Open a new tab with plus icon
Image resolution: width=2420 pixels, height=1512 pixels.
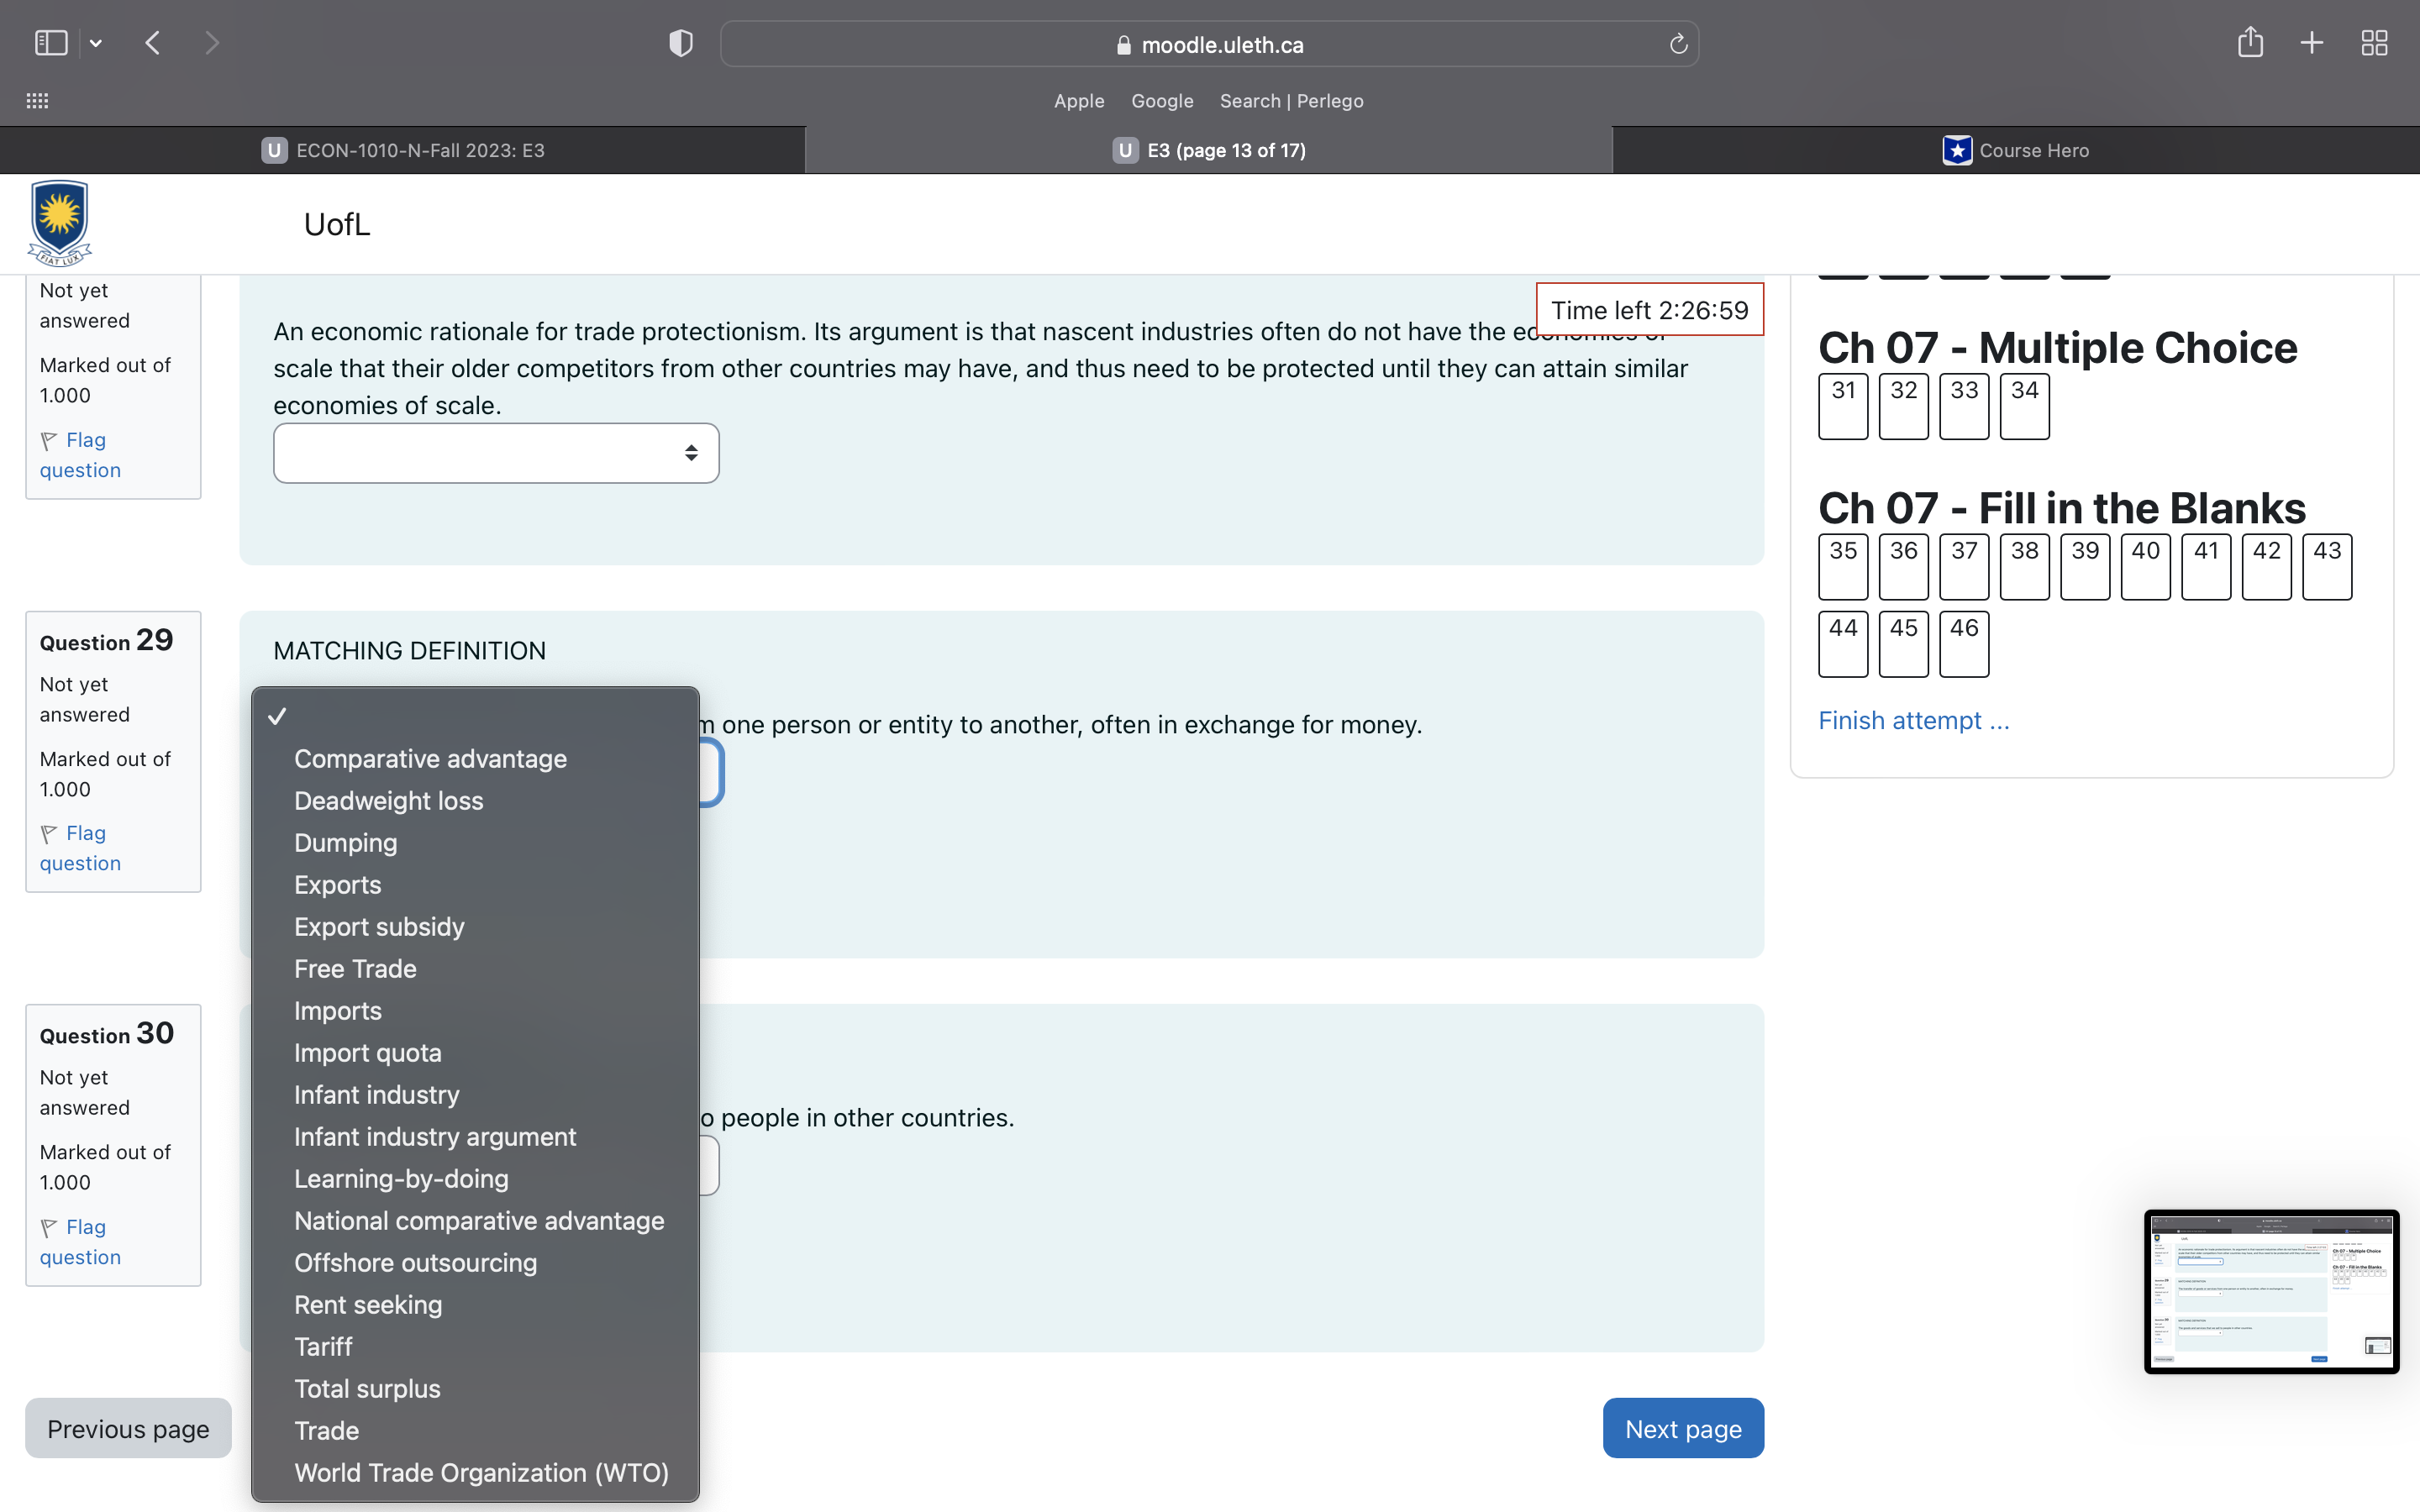(2311, 43)
